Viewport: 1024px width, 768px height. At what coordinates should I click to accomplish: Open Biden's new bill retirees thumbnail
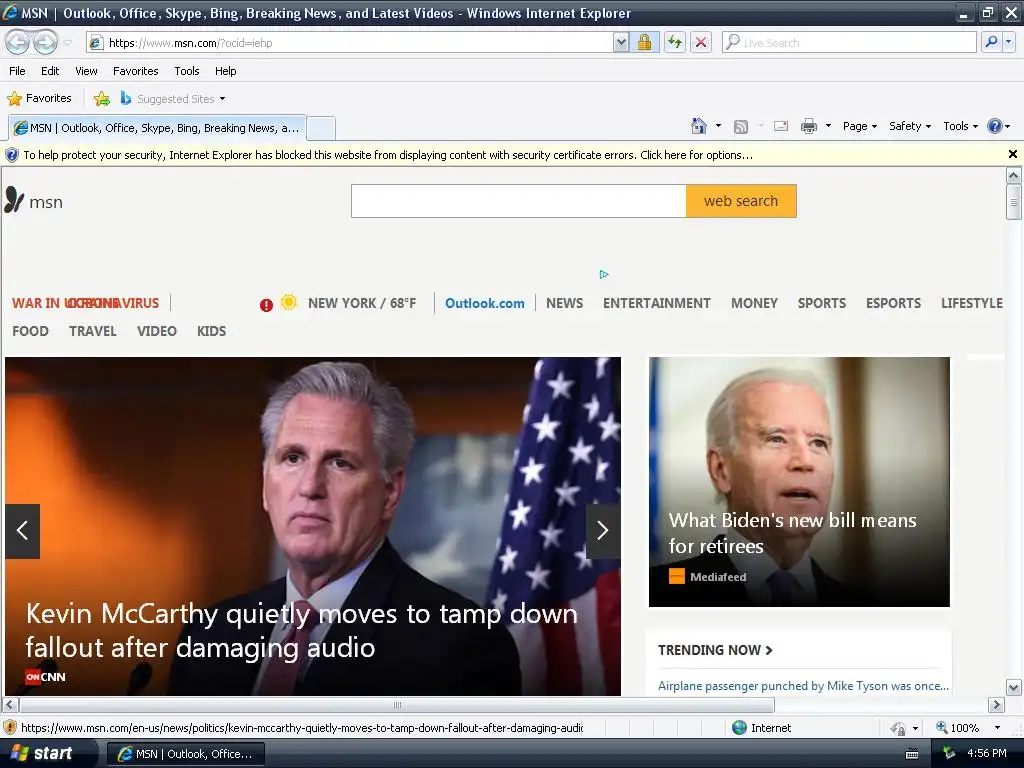tap(799, 481)
